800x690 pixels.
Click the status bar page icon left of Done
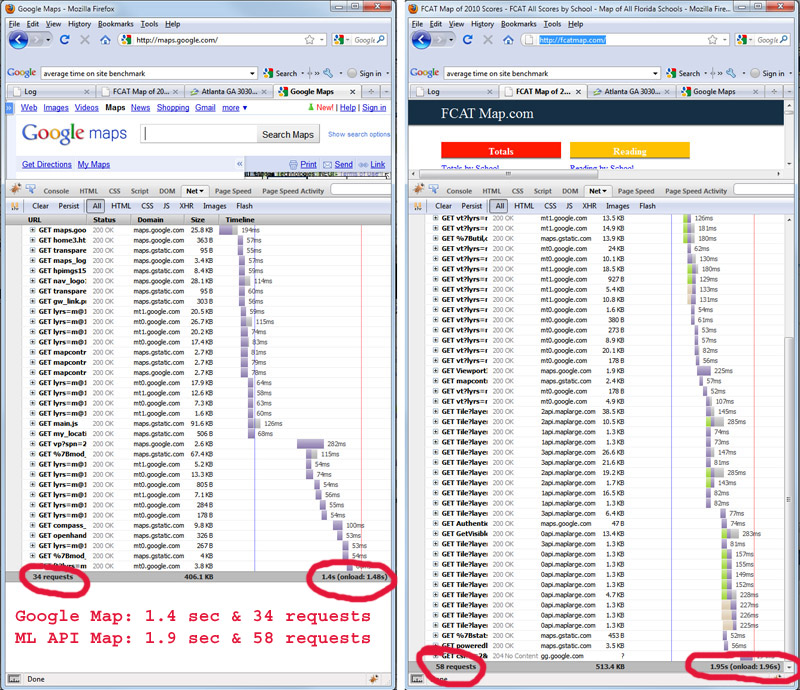[x=14, y=679]
